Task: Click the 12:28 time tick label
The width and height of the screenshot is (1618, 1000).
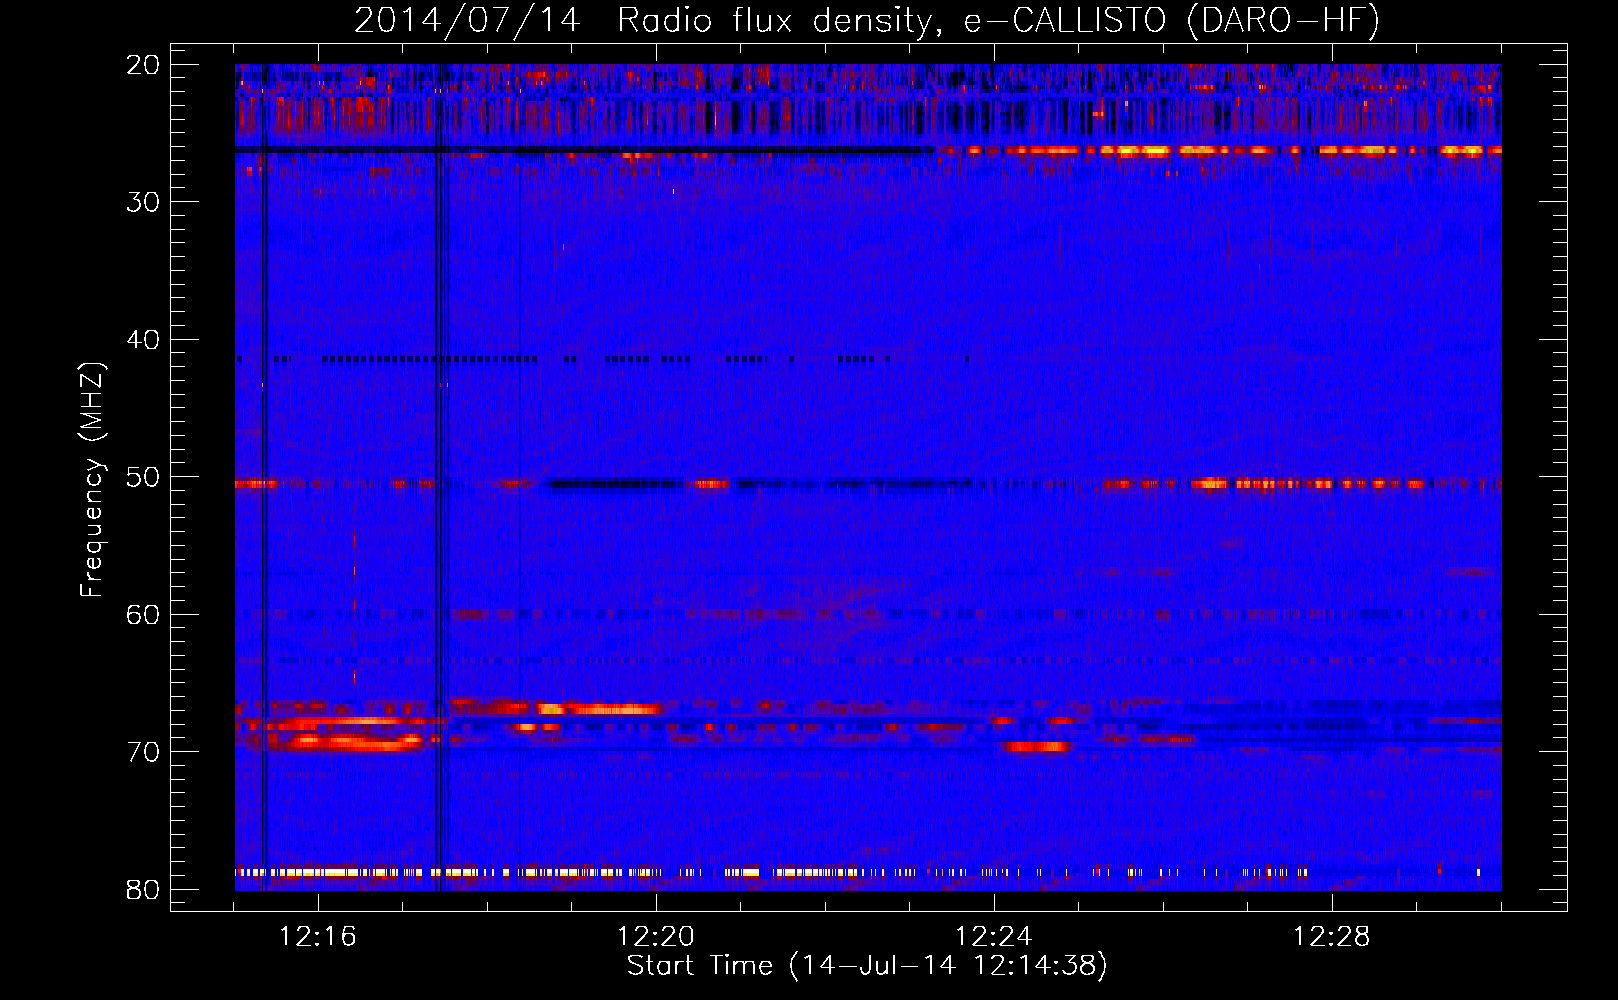Action: pyautogui.click(x=1331, y=937)
